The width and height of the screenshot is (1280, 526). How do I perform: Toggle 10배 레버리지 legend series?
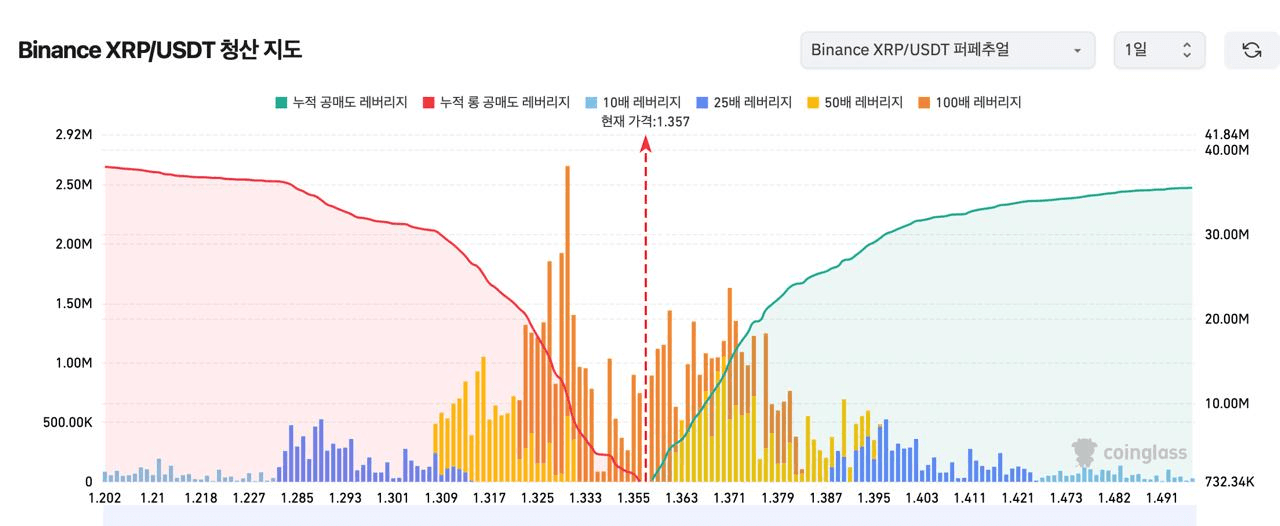tap(632, 102)
